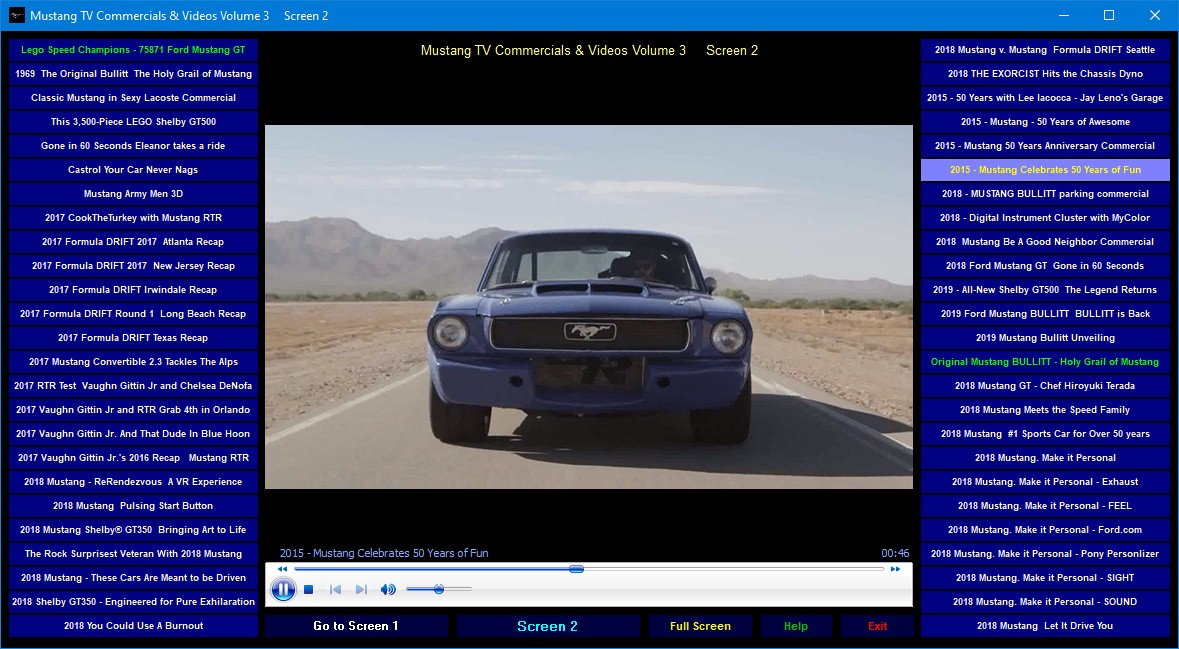
Task: Play Digital Instrument Cluster with MyColor
Action: [x=1045, y=218]
